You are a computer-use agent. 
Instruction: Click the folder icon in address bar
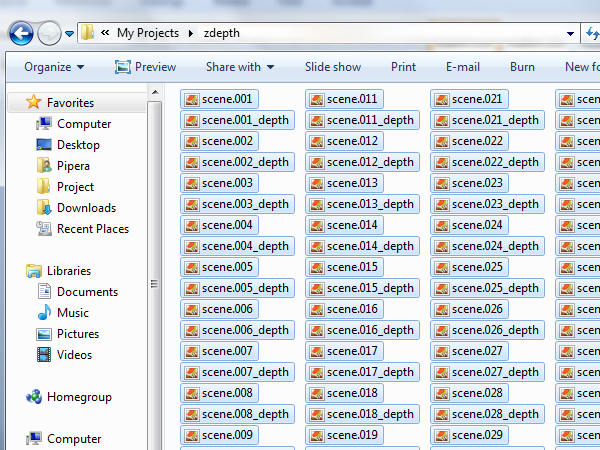(x=88, y=33)
